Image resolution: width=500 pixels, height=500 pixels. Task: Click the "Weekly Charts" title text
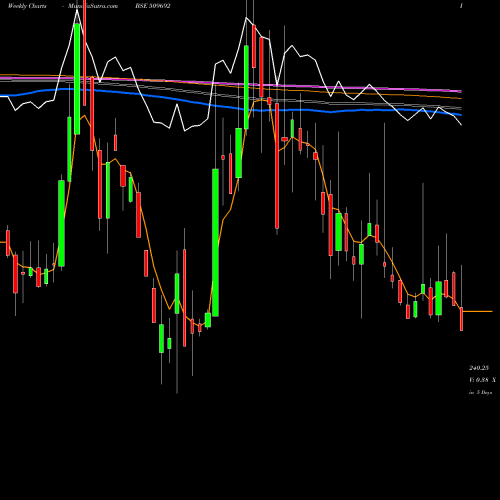click(27, 6)
